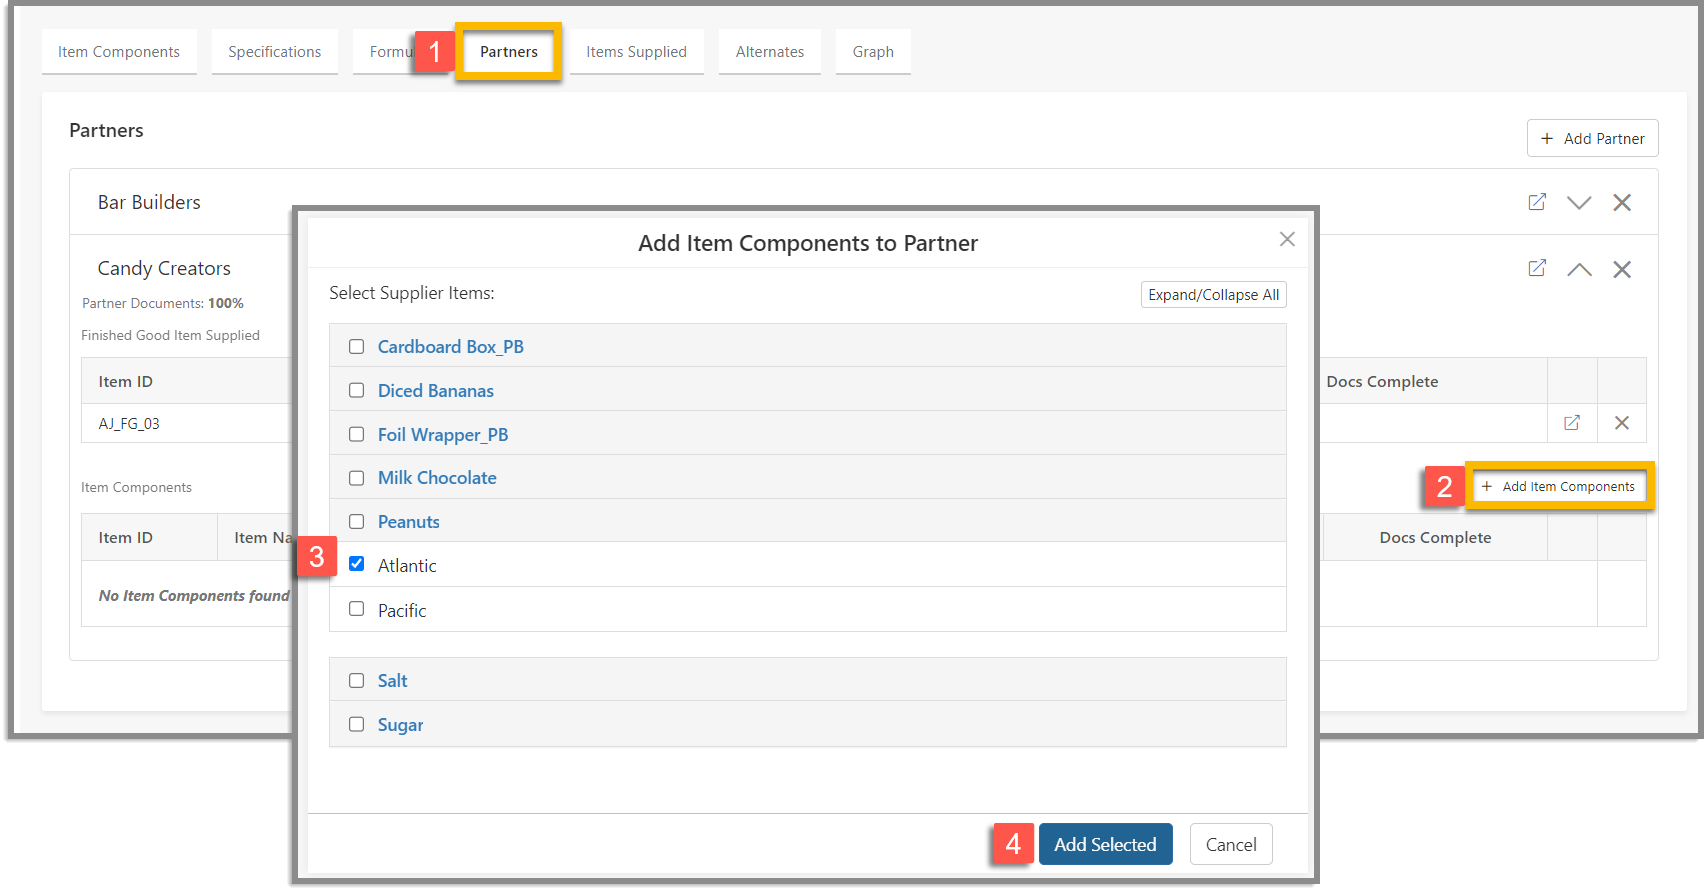
Task: Open the Specifications tab
Action: coord(274,52)
